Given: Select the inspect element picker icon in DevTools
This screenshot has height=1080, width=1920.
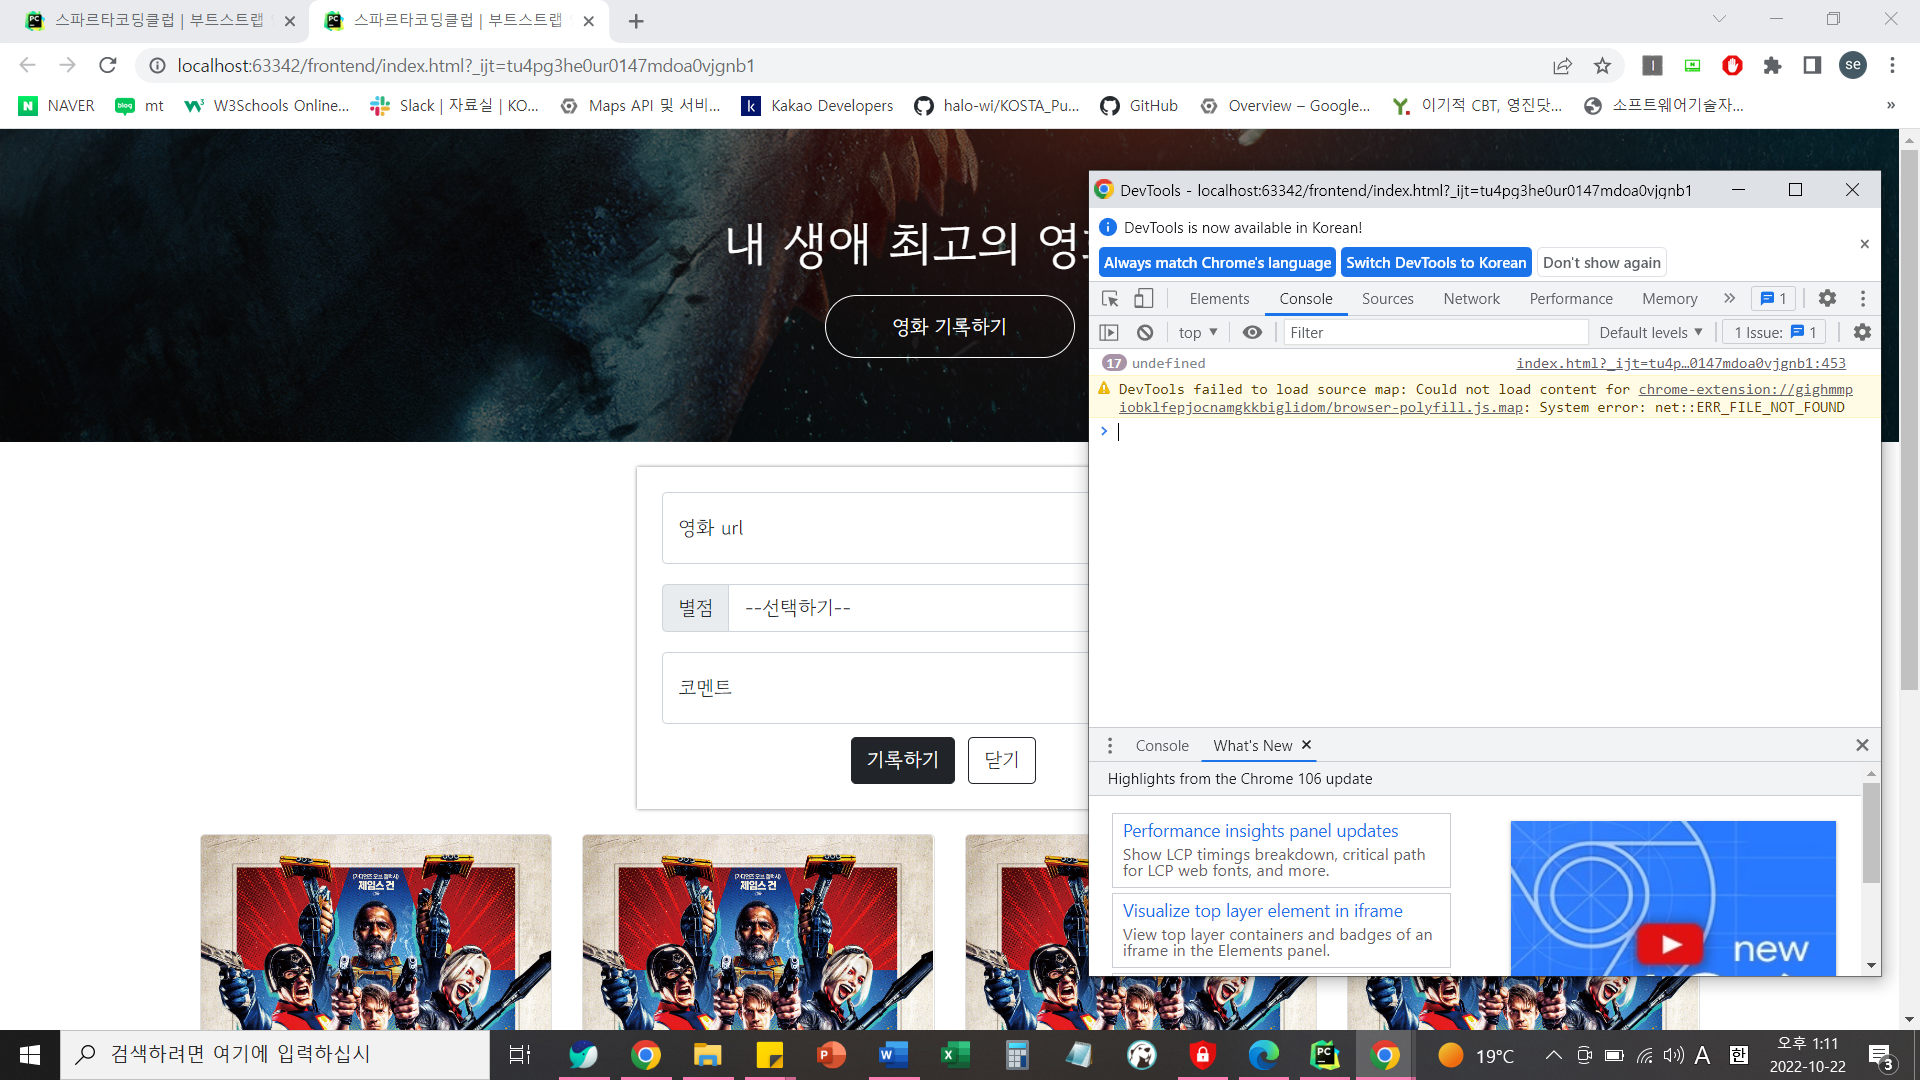Looking at the screenshot, I should coord(1110,299).
